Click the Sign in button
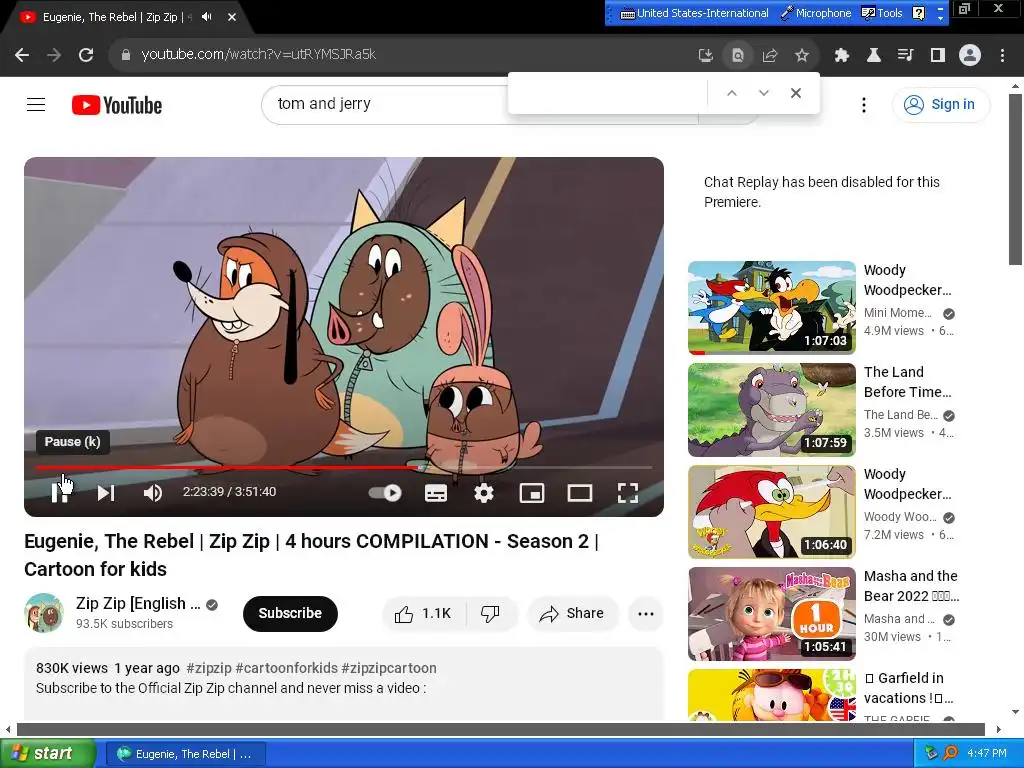The width and height of the screenshot is (1024, 768). click(941, 104)
